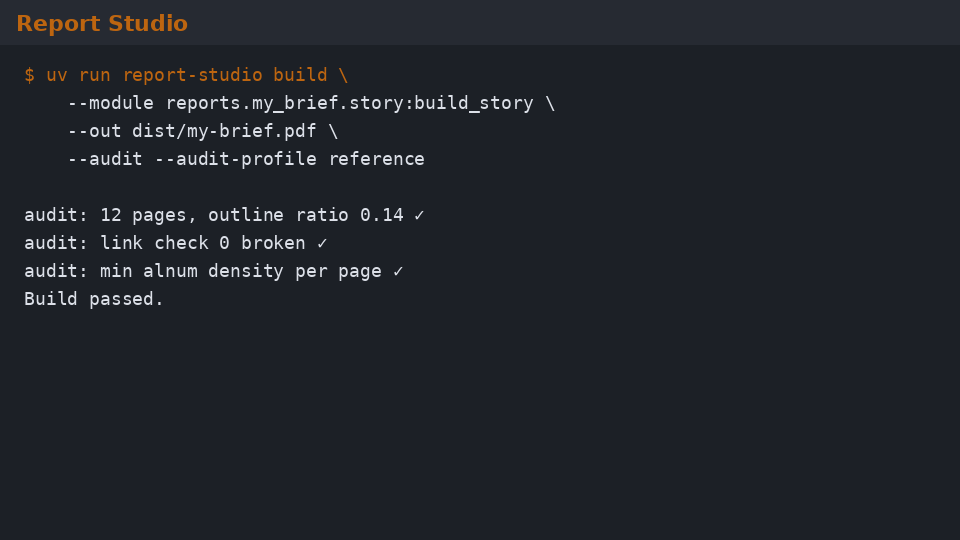Screen dimensions: 960x540
Task: Click the 'audit: min alnum density per page' line
Action: 214,271
